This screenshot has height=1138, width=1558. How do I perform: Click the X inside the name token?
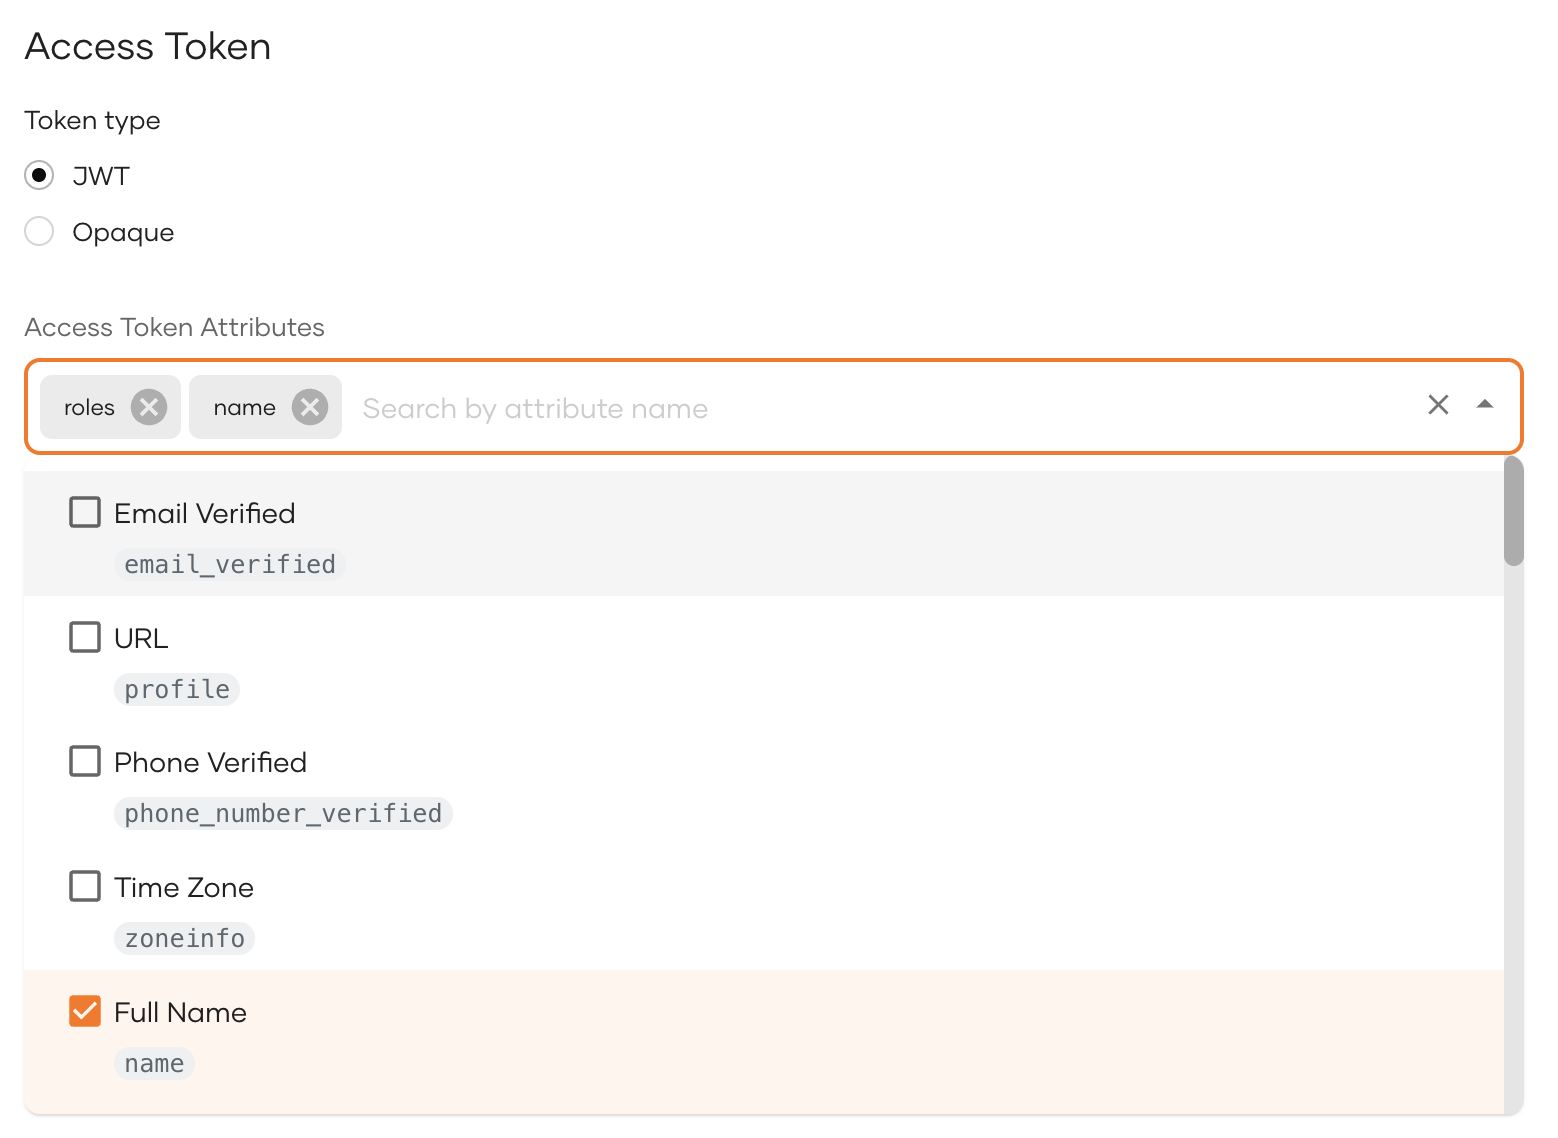tap(309, 407)
